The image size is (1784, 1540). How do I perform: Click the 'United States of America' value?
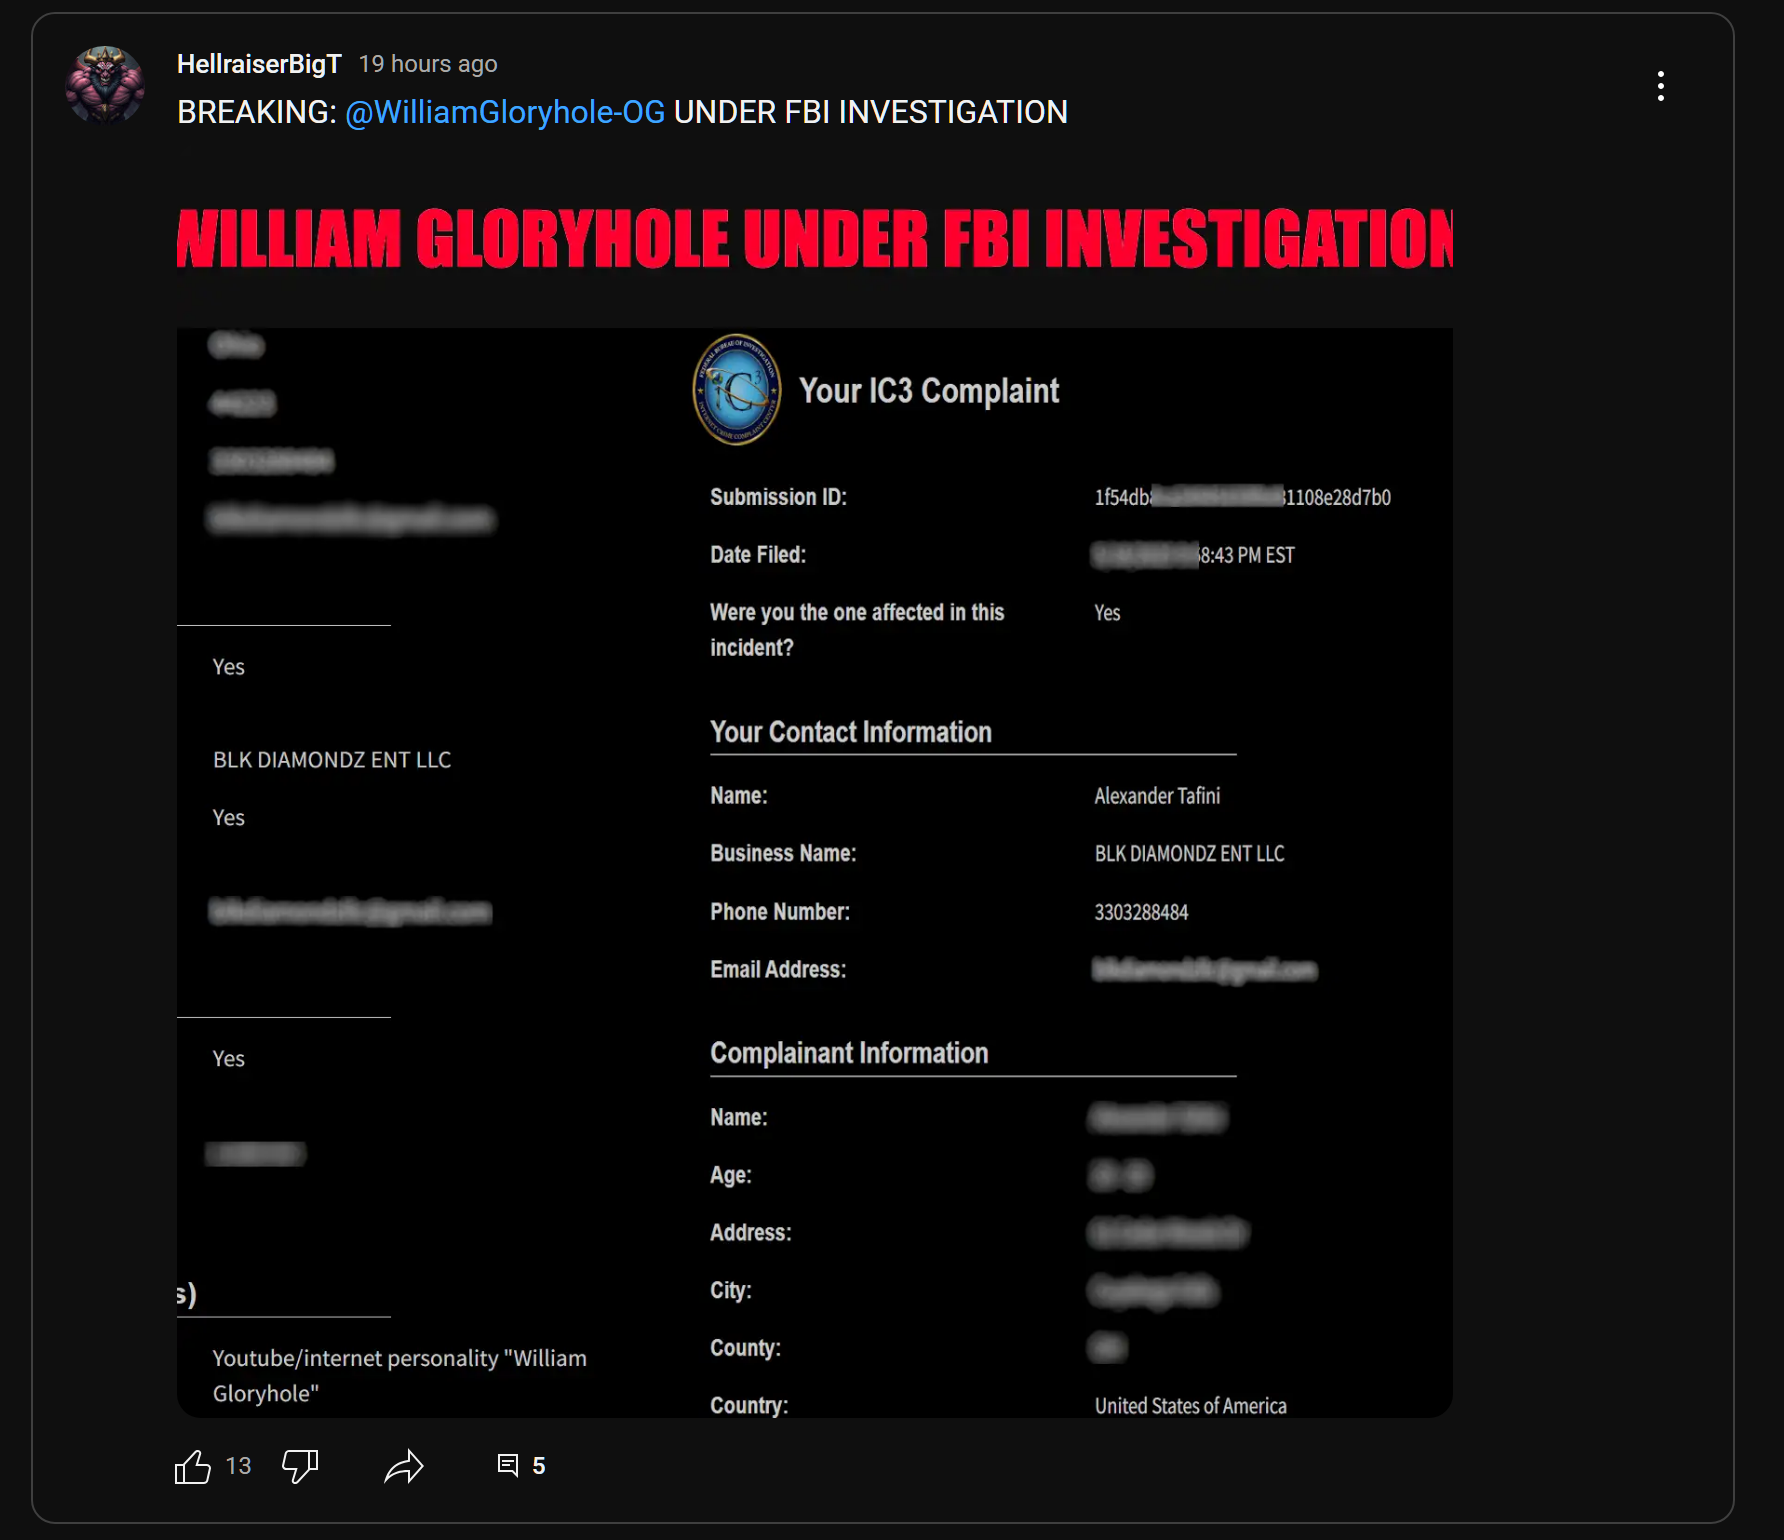(1190, 1406)
